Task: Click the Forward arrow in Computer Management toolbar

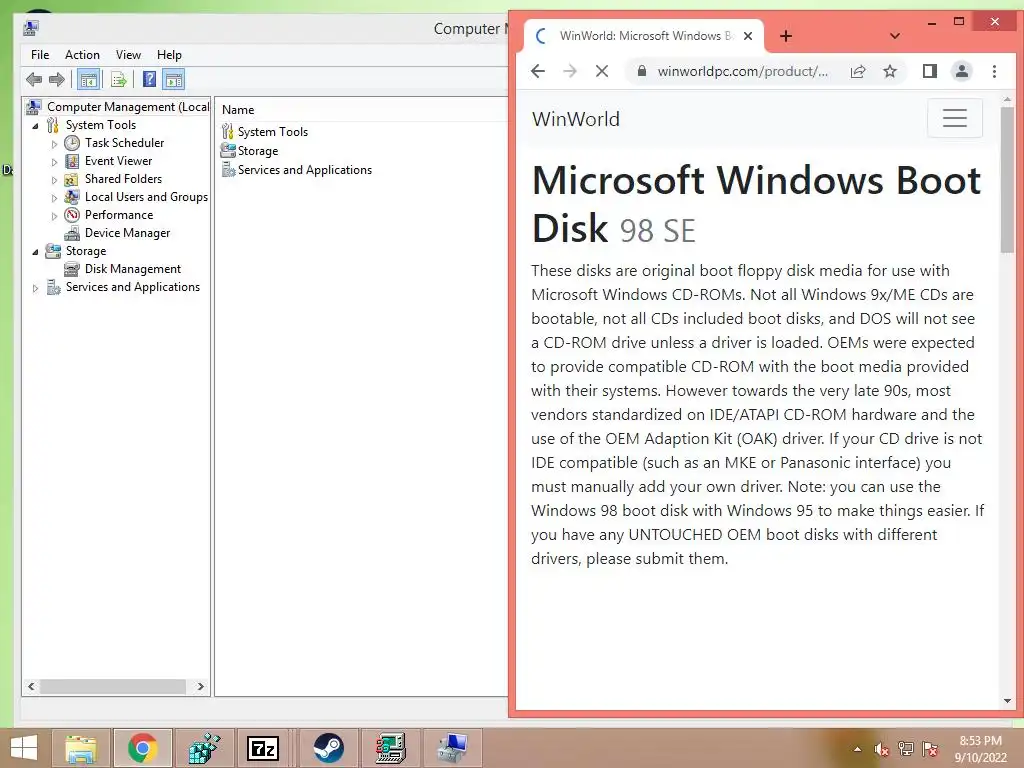Action: pos(57,80)
